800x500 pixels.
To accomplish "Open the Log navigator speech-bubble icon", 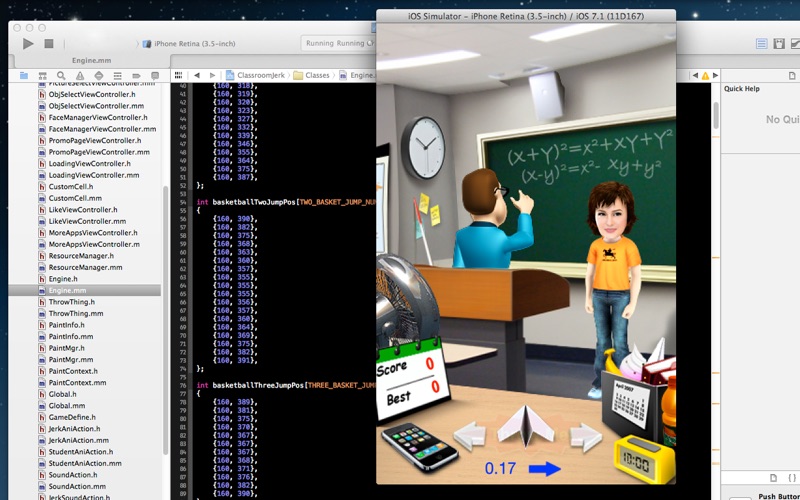I will click(x=155, y=76).
